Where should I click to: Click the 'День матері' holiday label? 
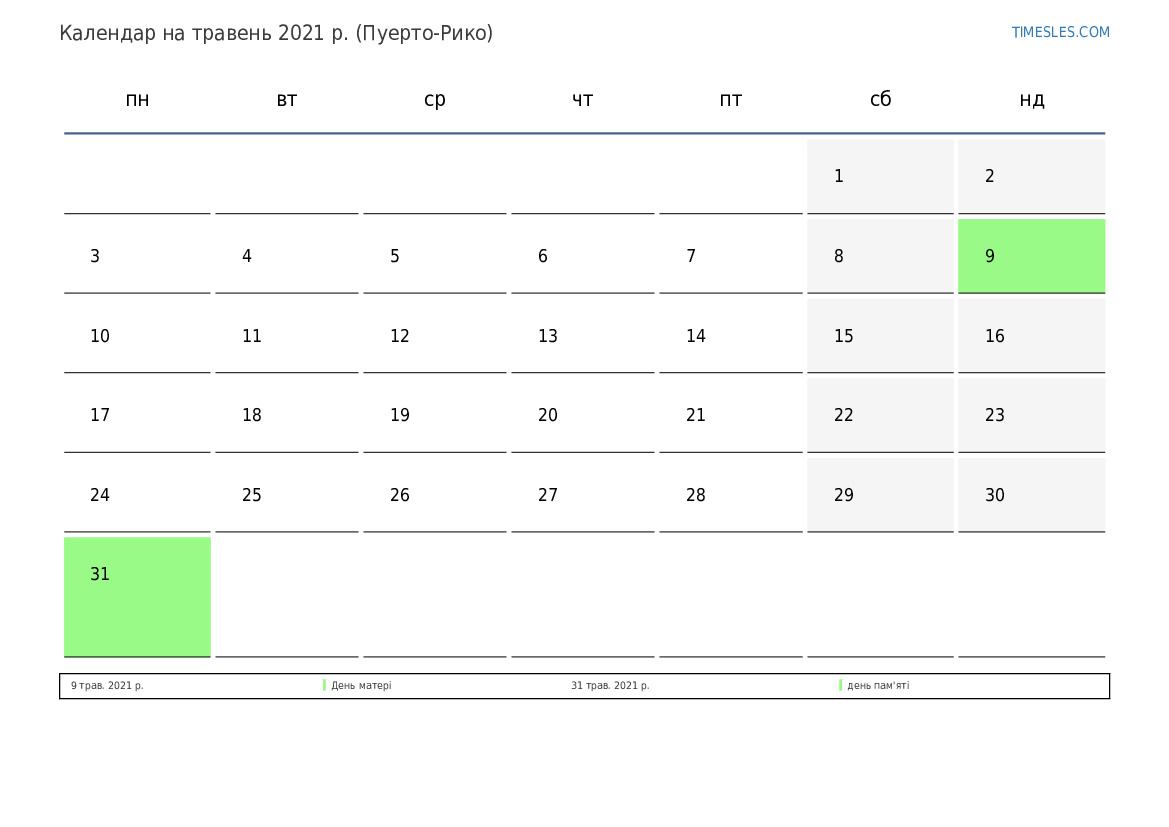[361, 685]
